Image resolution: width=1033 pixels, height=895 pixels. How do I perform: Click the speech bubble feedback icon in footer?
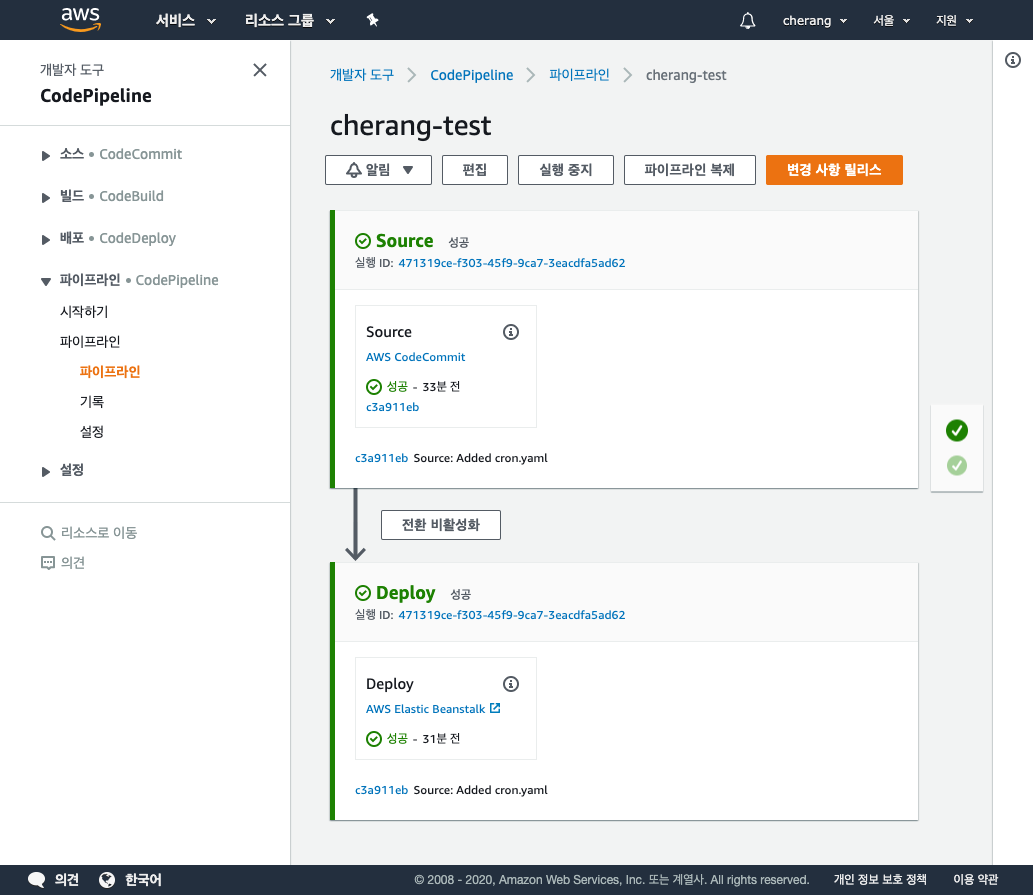[36, 880]
